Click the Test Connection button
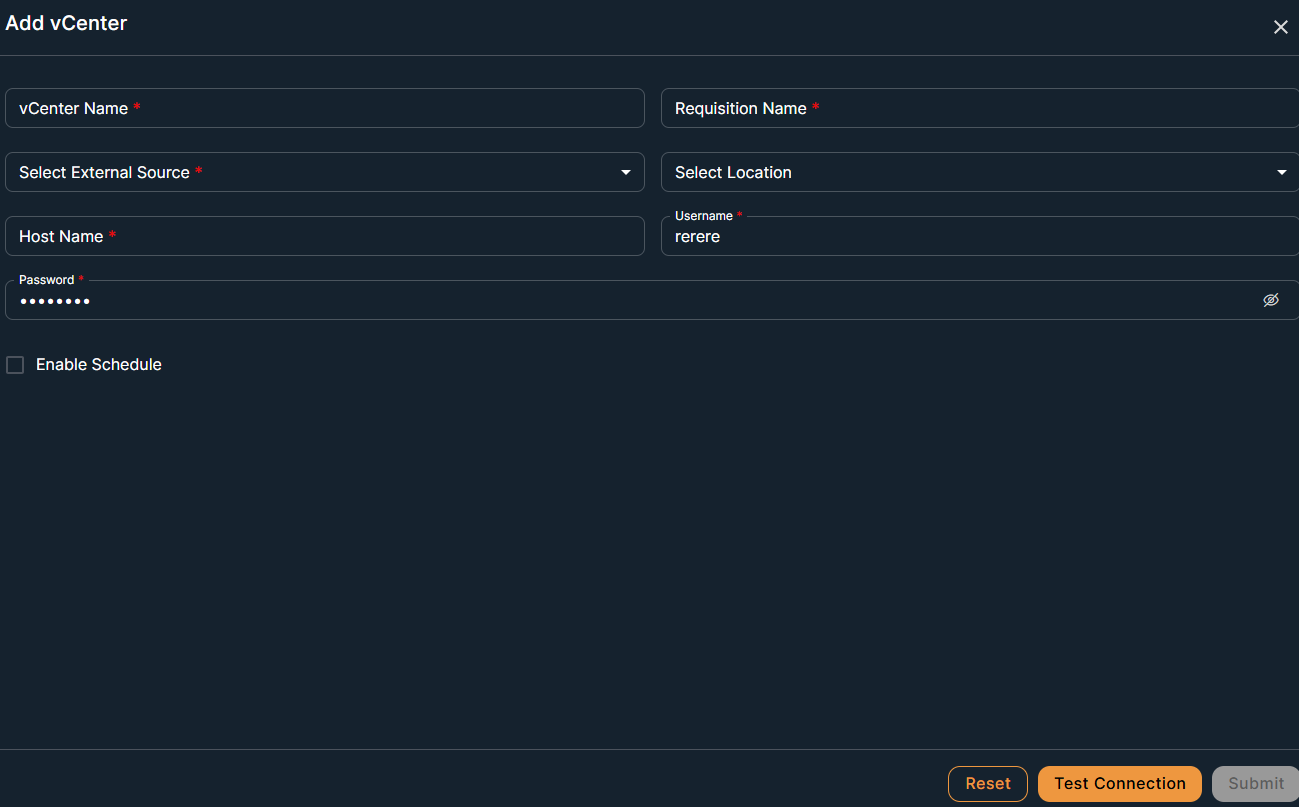Viewport: 1299px width, 807px height. coord(1120,784)
